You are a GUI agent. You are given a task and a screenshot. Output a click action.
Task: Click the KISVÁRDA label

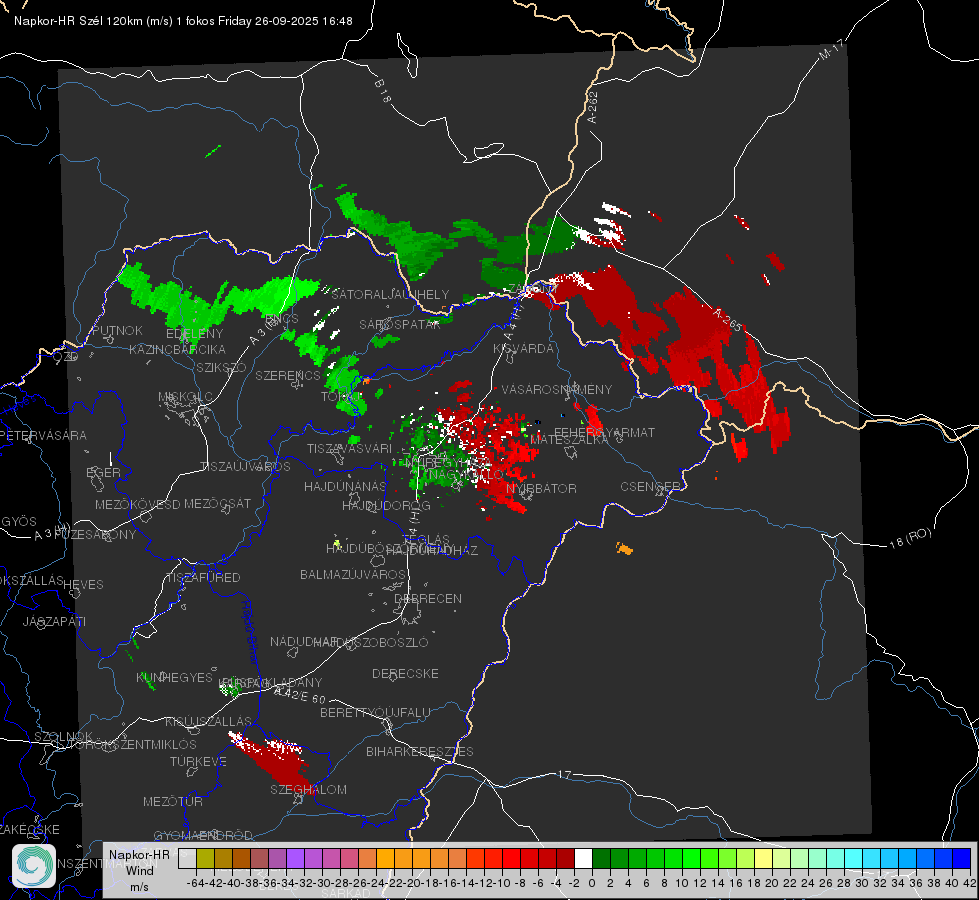524,349
